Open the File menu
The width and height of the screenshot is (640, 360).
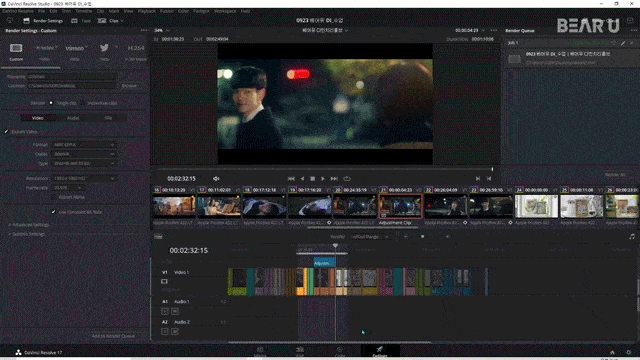pyautogui.click(x=42, y=11)
